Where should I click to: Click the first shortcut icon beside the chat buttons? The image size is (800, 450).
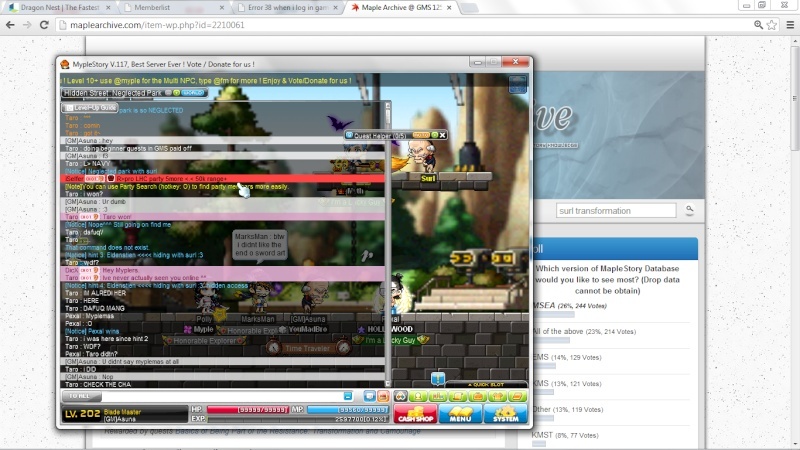(x=401, y=396)
